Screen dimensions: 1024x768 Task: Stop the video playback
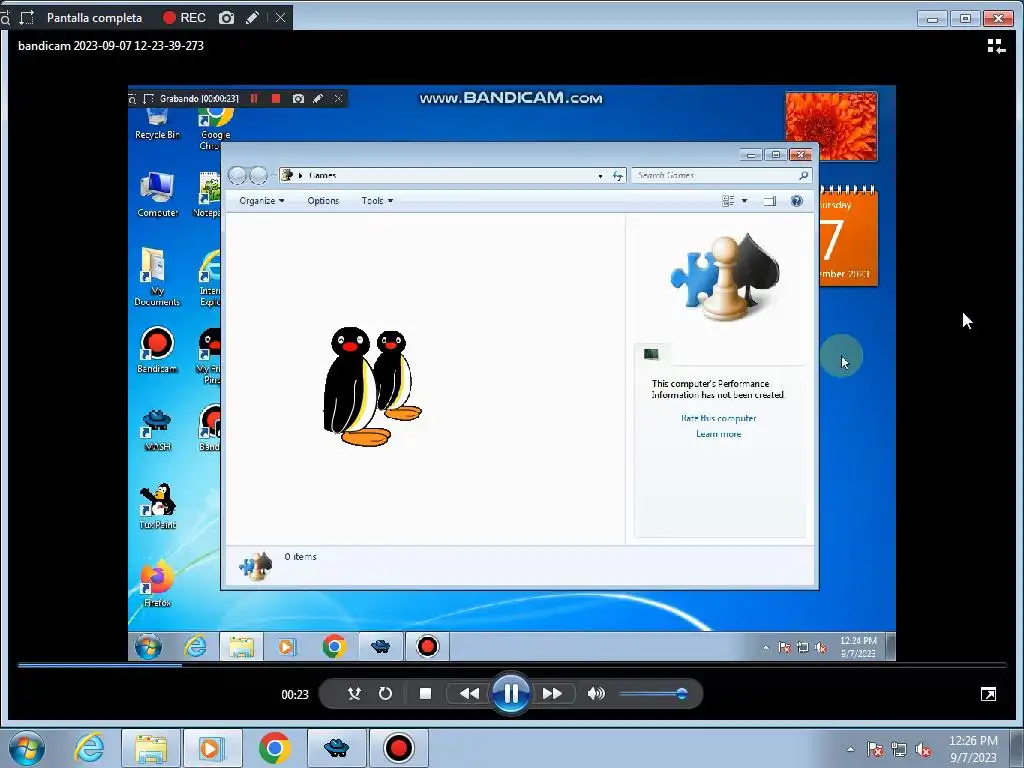click(425, 694)
